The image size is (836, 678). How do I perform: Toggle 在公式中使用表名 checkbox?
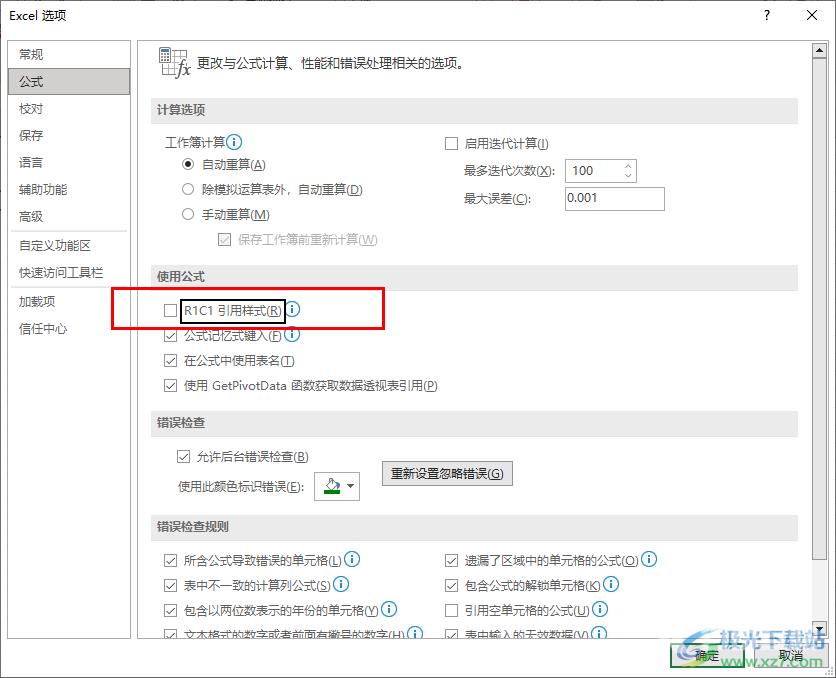[x=170, y=361]
